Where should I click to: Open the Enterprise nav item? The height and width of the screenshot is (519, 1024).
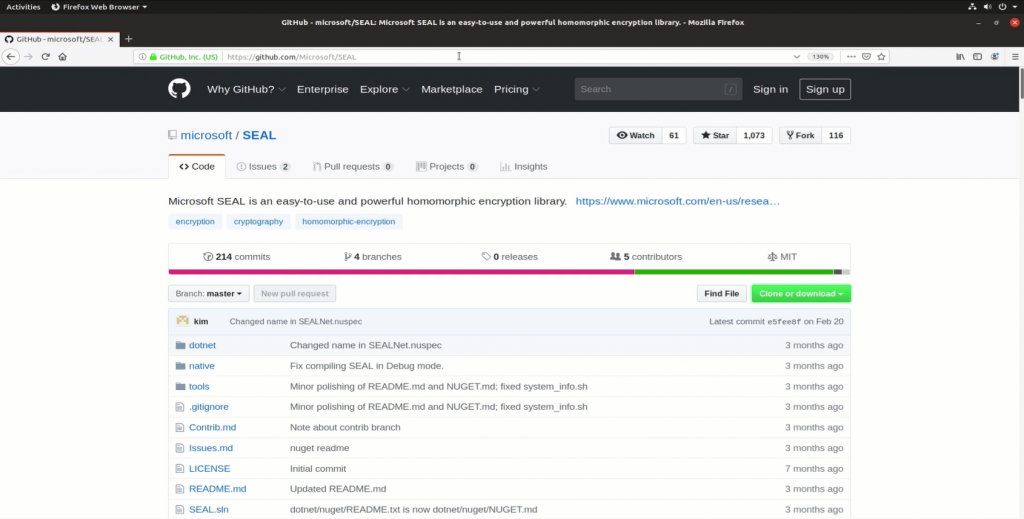323,89
